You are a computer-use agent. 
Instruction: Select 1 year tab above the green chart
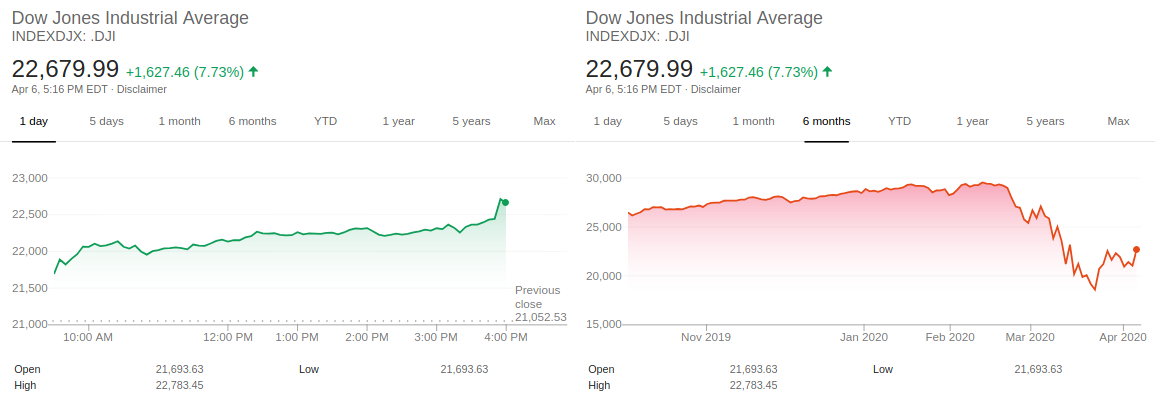click(x=398, y=121)
